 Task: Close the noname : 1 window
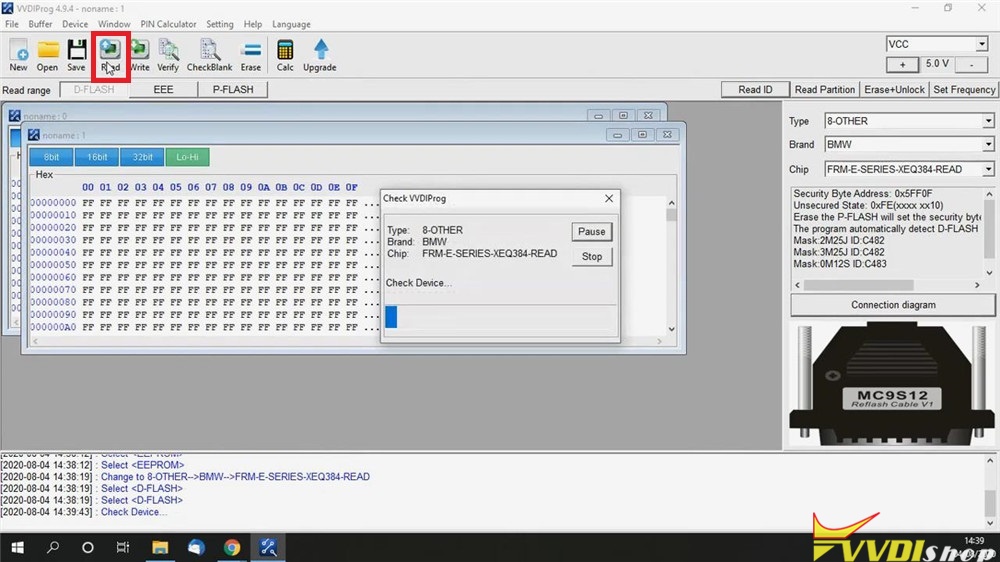(667, 135)
